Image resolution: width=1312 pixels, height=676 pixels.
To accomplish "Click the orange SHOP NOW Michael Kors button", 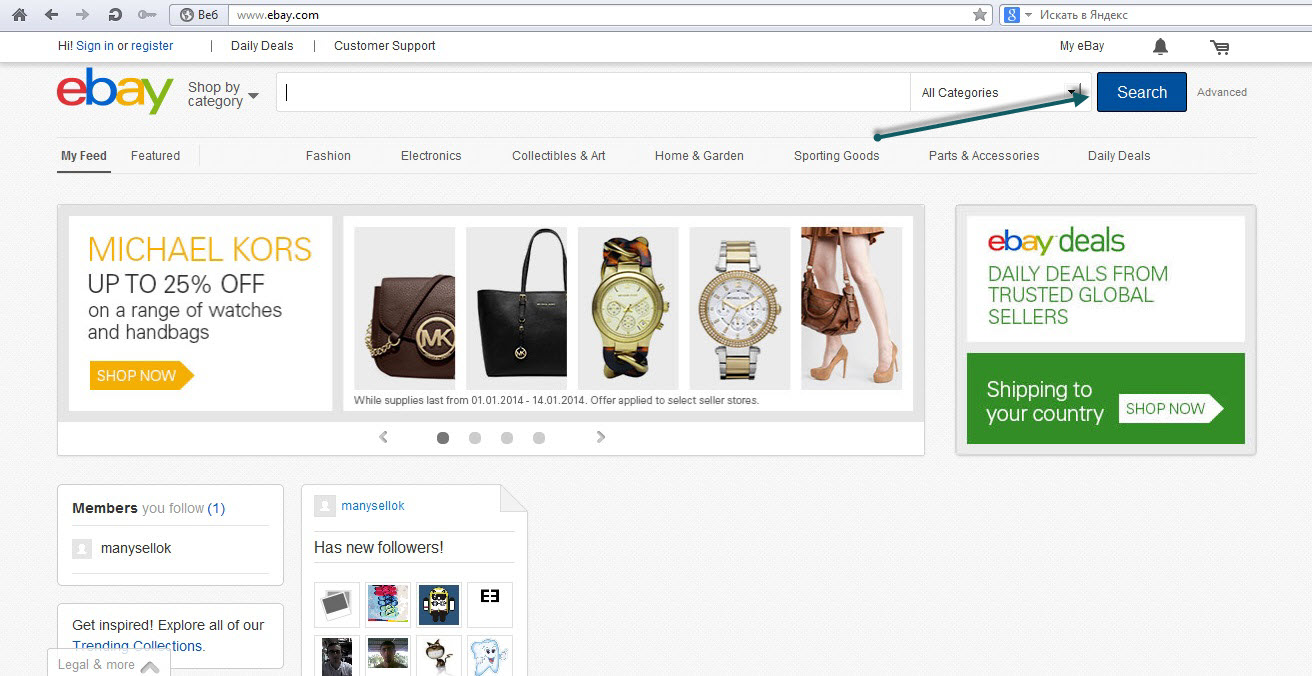I will 141,376.
